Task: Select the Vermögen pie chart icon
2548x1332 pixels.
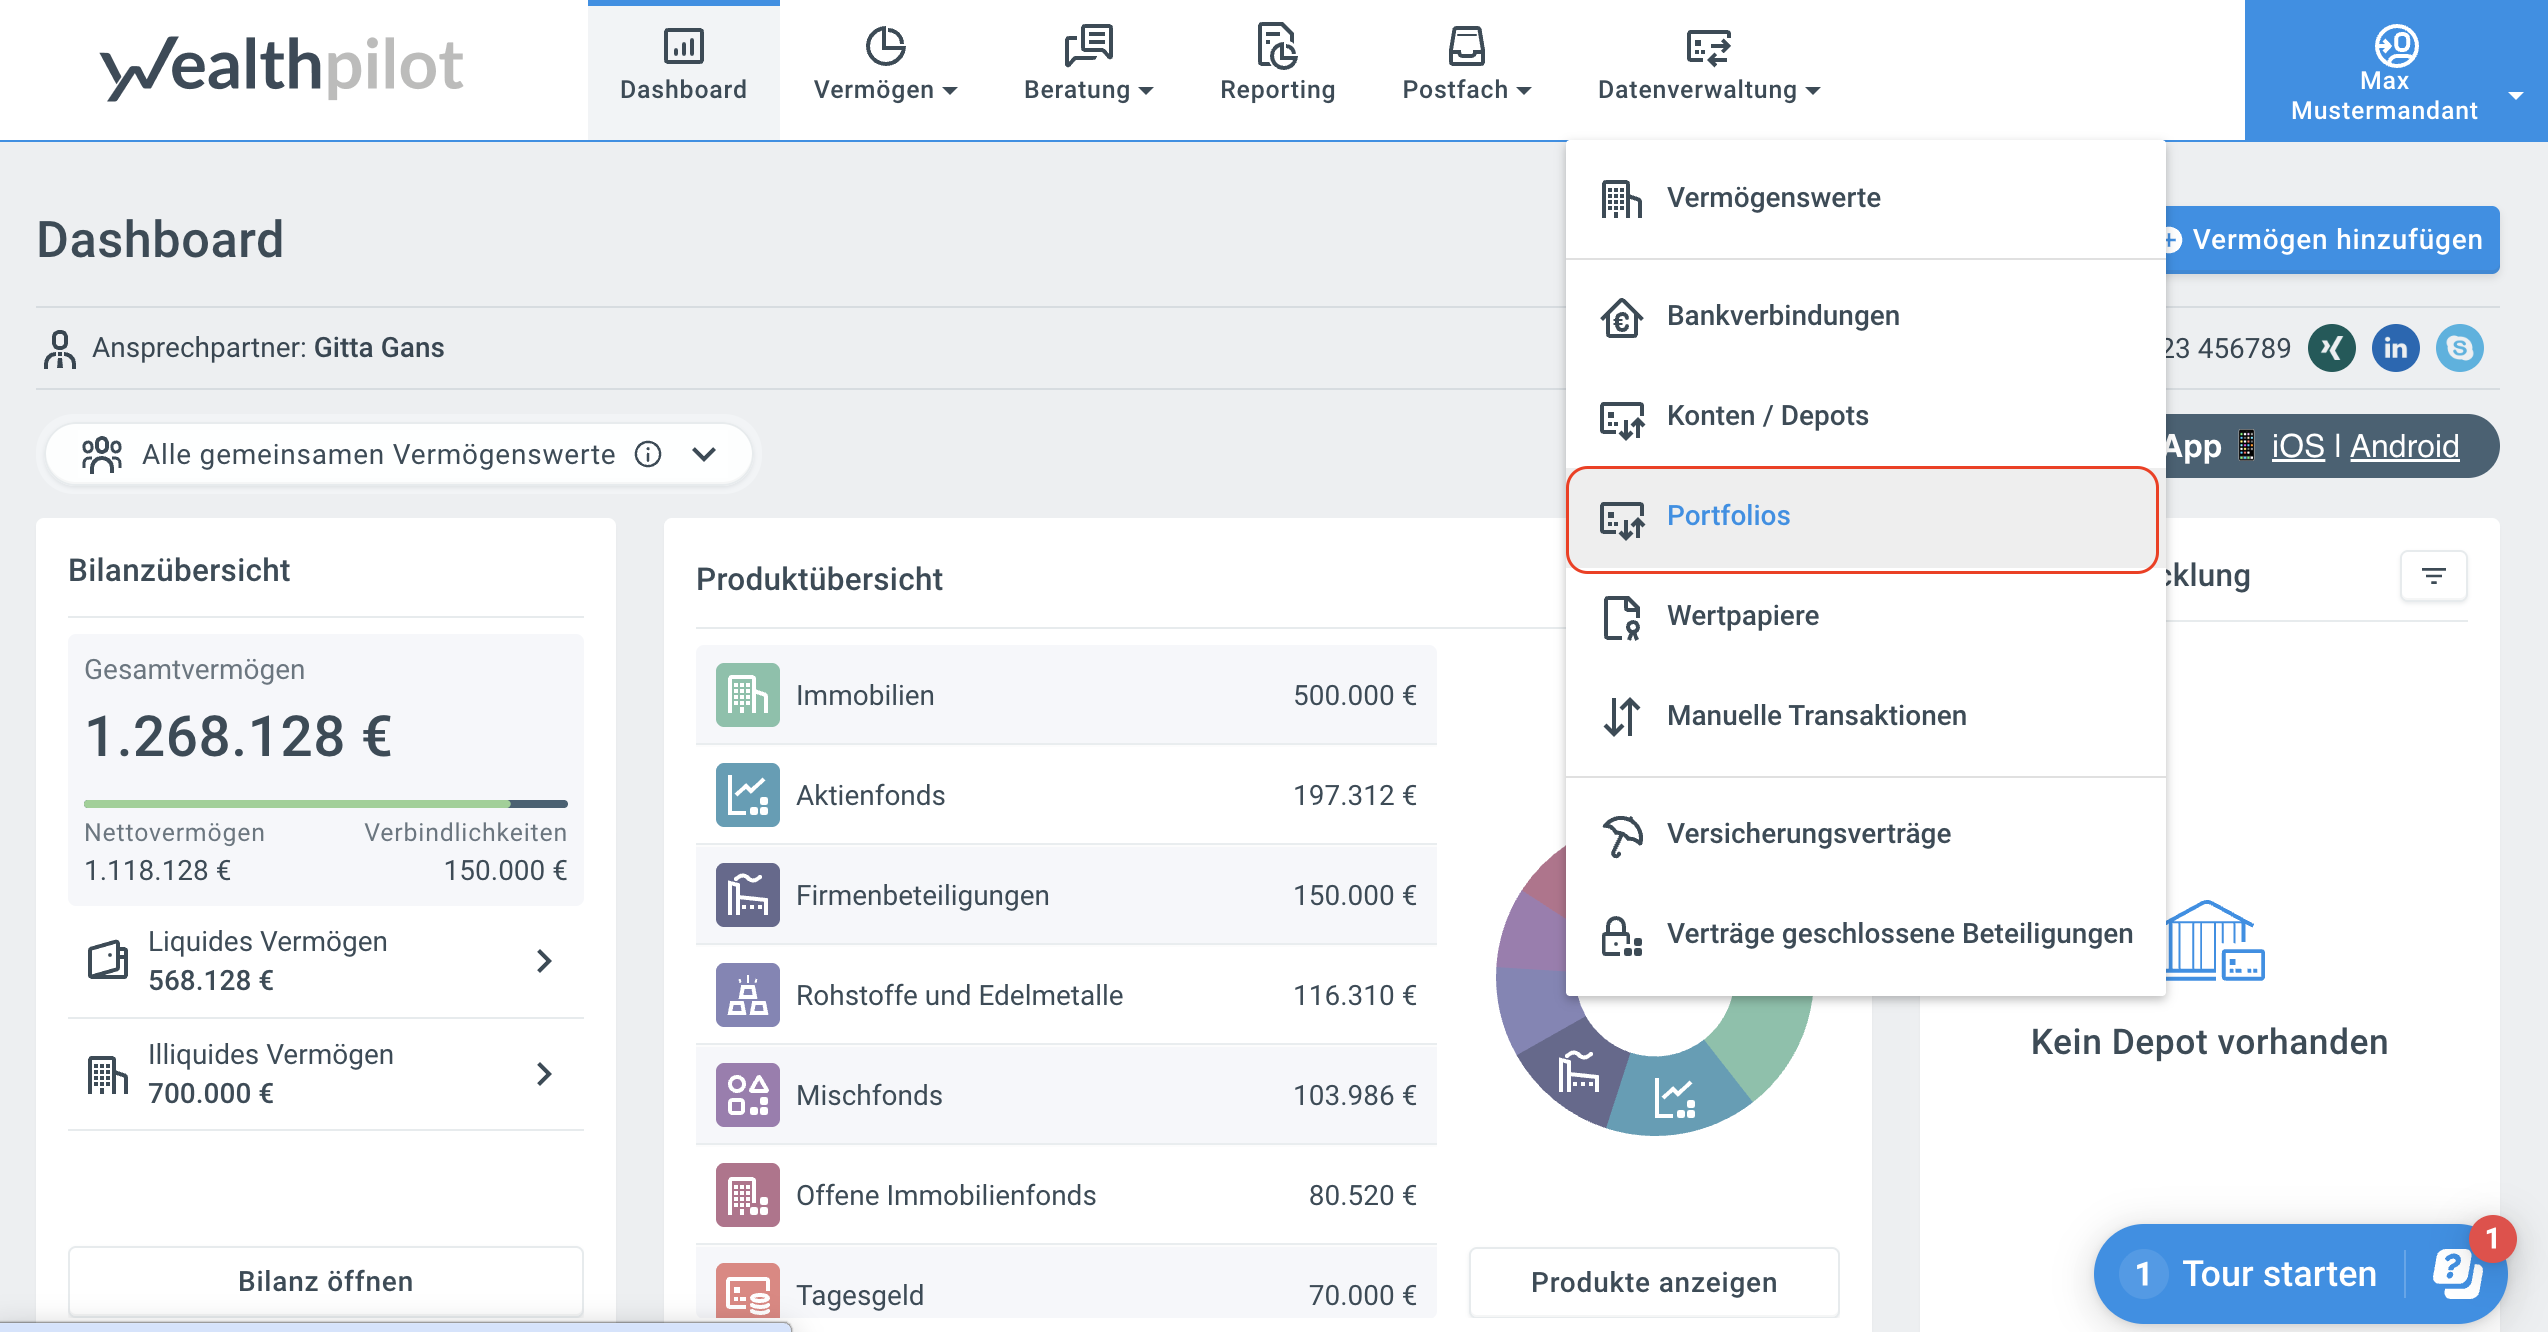Action: [884, 44]
